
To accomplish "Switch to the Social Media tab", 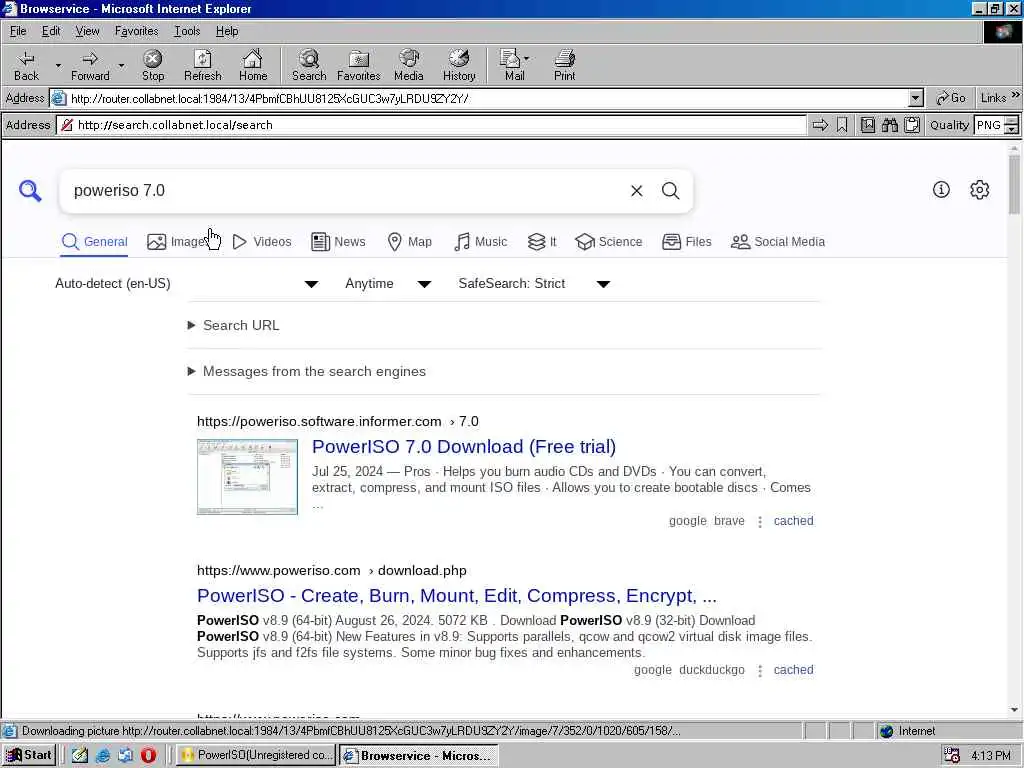I will [x=777, y=242].
